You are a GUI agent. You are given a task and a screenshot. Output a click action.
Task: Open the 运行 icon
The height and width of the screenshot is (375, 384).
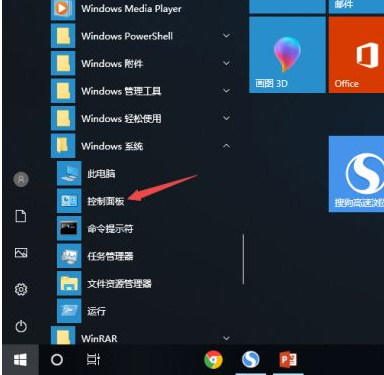(x=69, y=311)
